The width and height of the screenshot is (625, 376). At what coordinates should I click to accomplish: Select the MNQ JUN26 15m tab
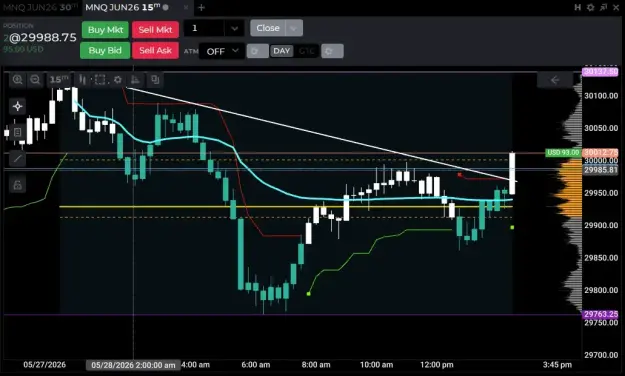123,7
